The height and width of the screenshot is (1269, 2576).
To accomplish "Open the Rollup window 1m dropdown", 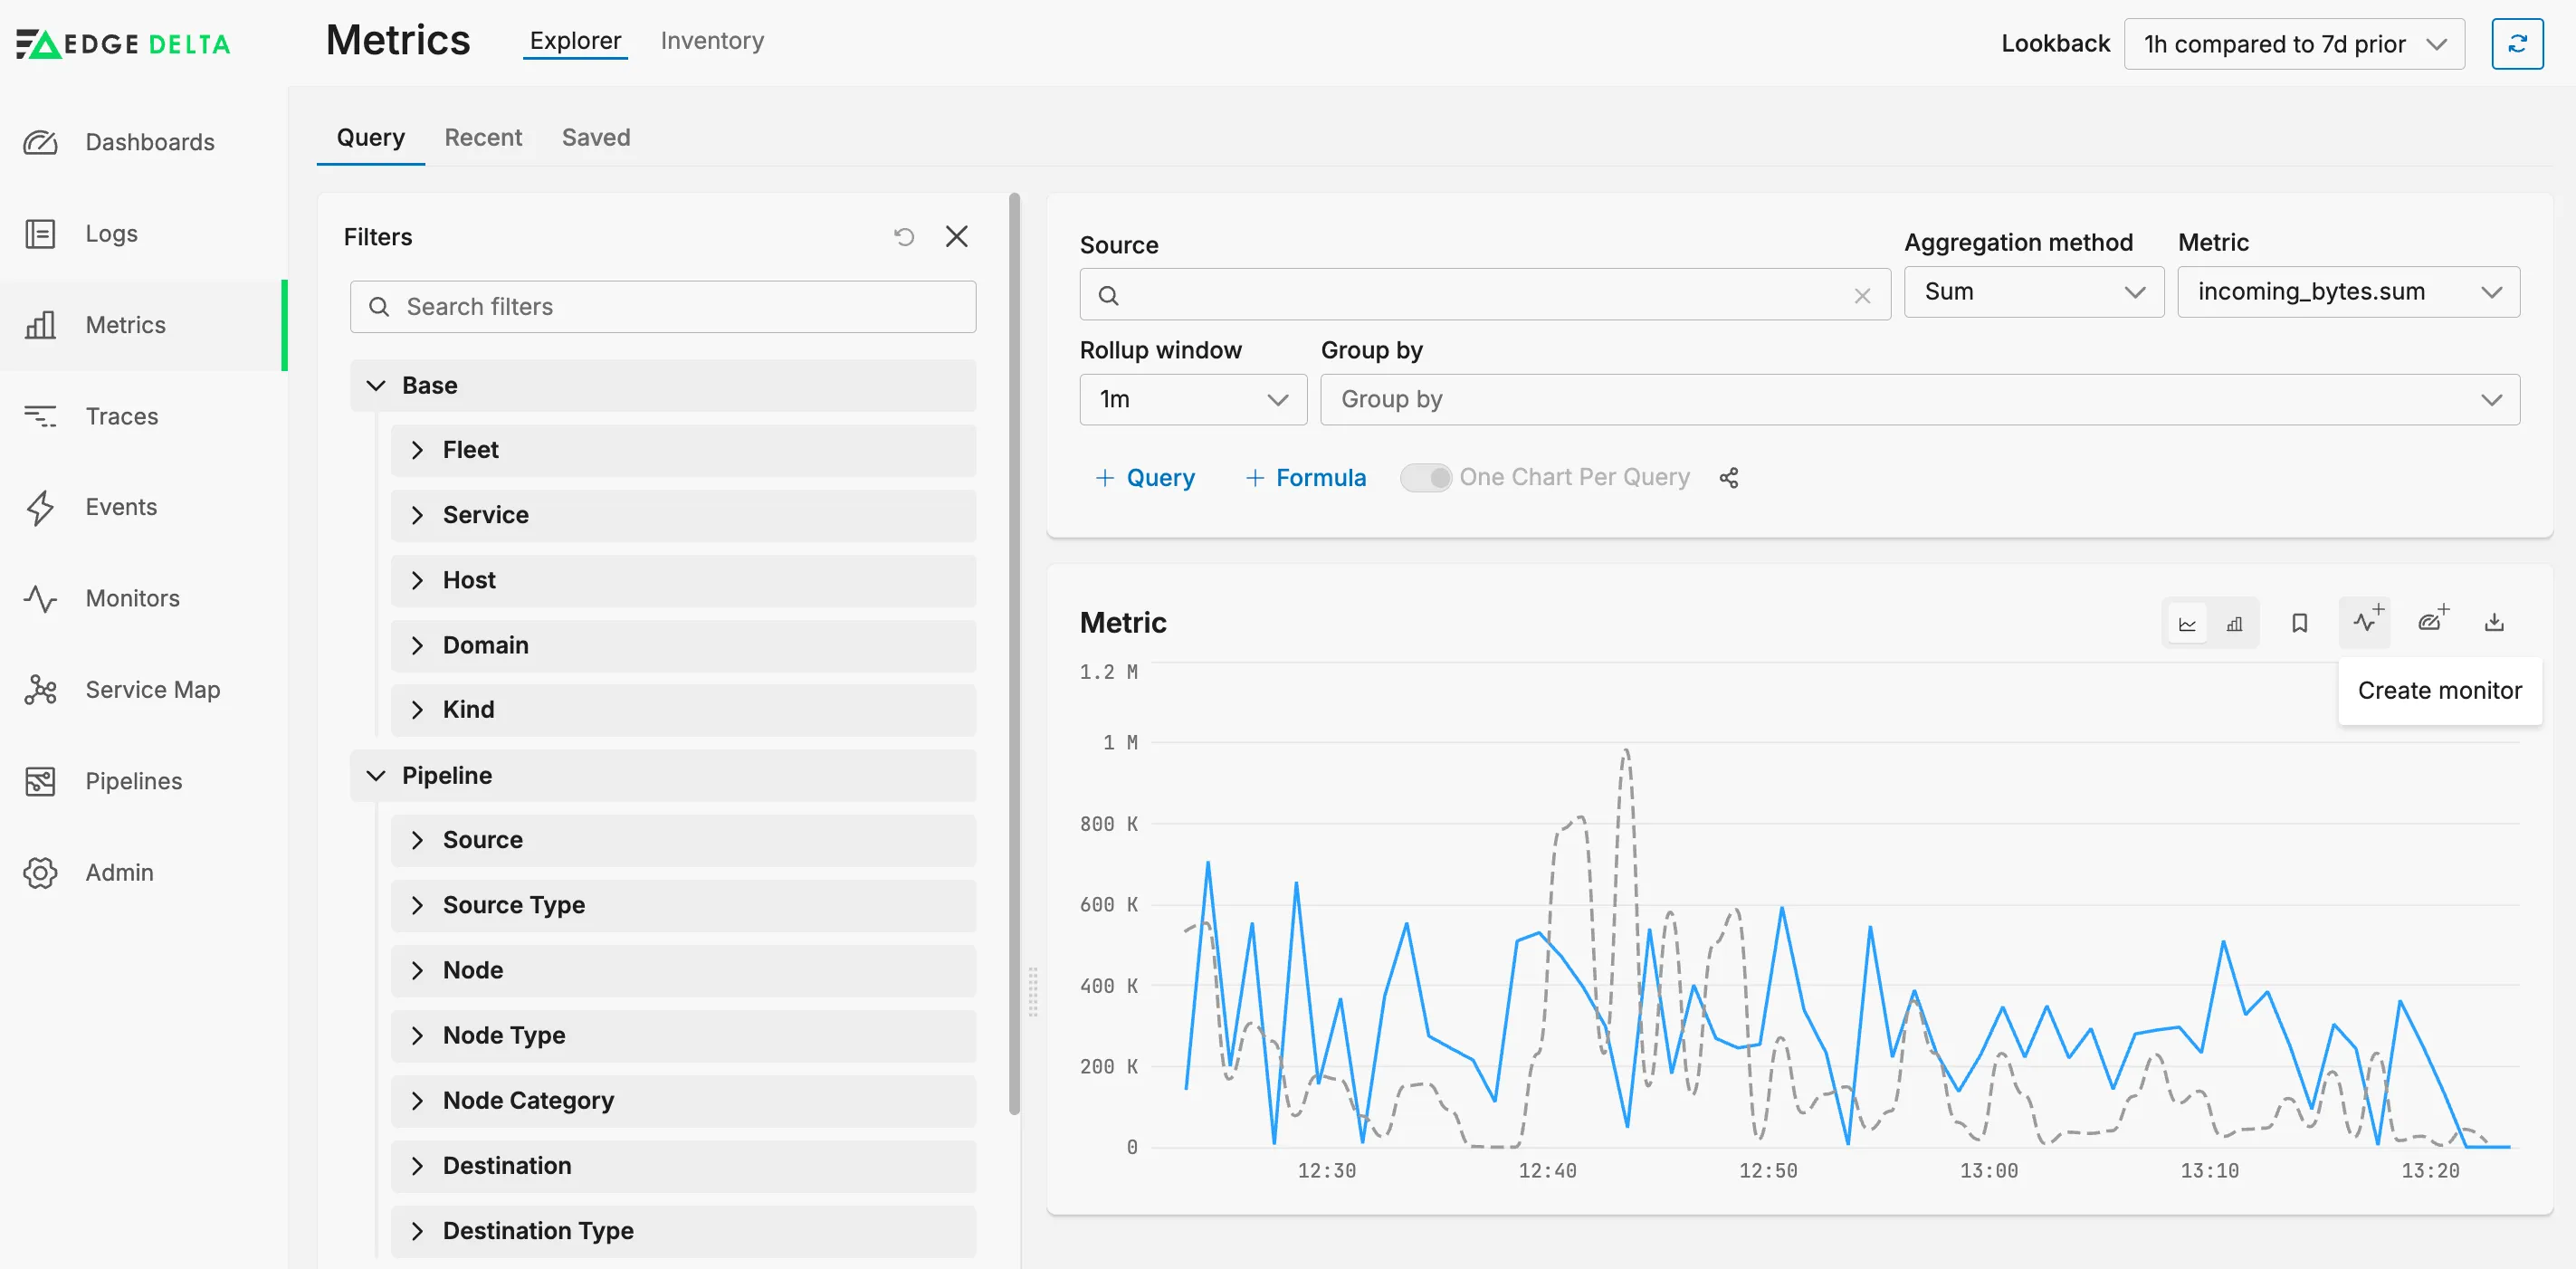I will click(x=1193, y=400).
